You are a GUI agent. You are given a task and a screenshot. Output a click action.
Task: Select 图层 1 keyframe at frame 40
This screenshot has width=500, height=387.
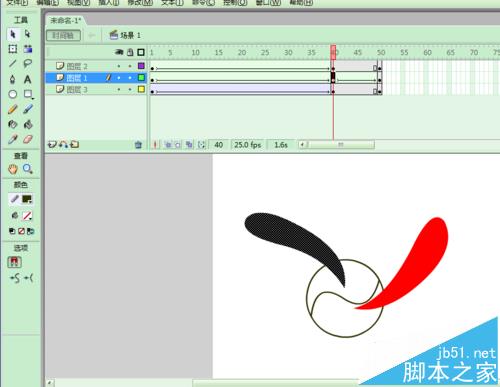(333, 78)
